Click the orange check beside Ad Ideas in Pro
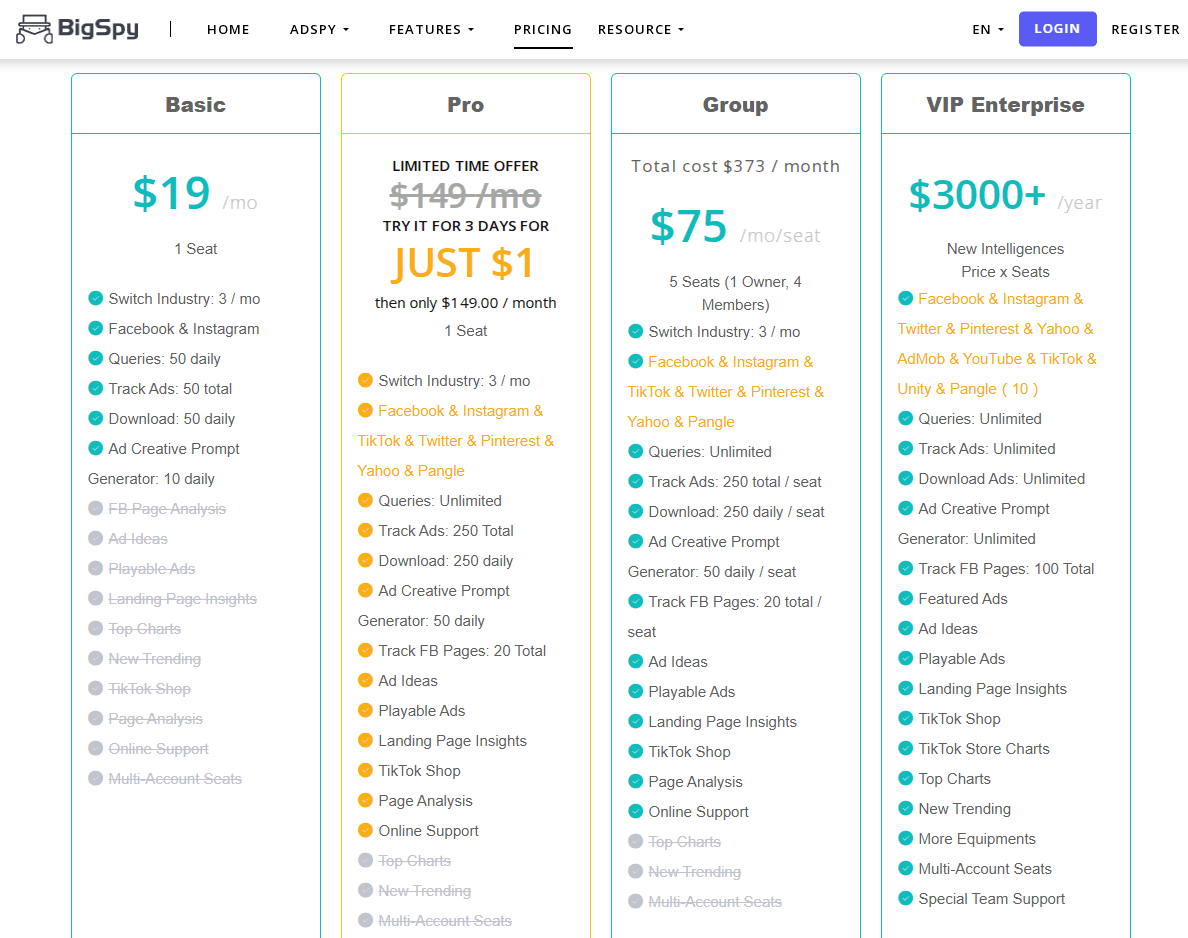Image resolution: width=1188 pixels, height=938 pixels. 366,680
